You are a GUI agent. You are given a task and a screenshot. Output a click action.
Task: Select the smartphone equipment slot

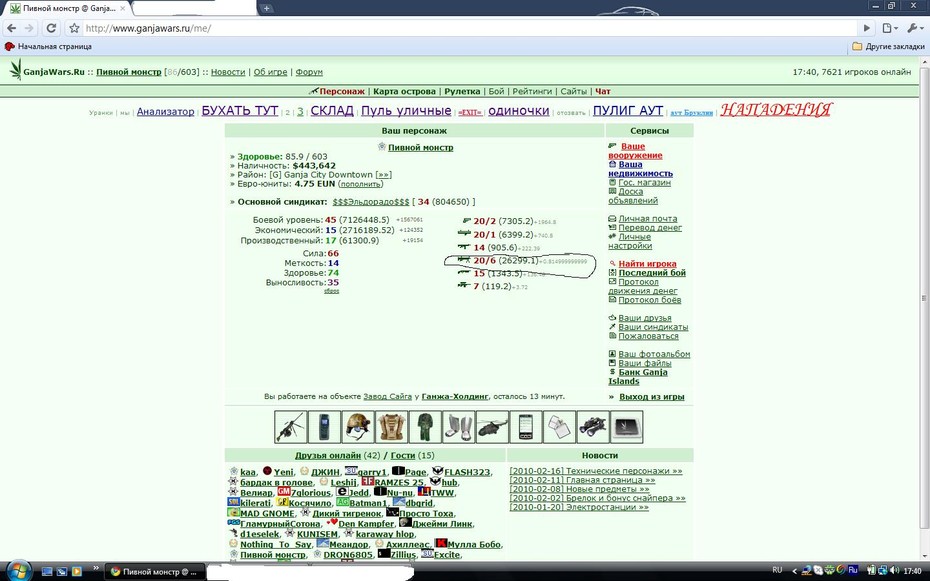pos(525,426)
